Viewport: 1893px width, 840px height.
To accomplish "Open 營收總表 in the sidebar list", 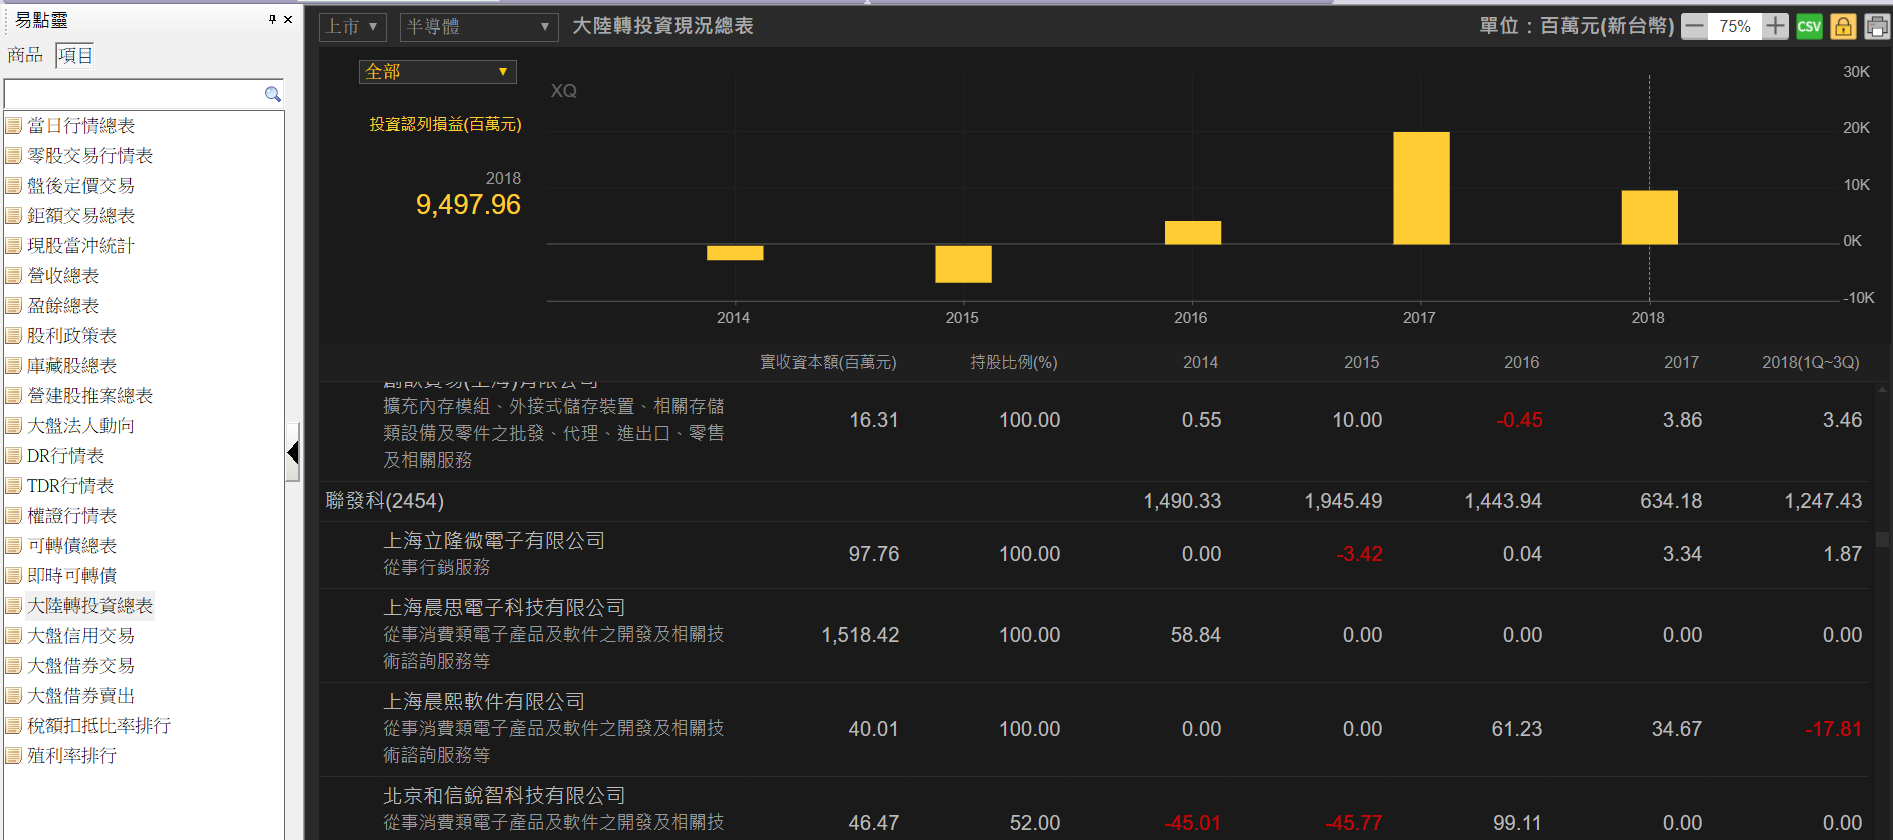I will pos(63,275).
